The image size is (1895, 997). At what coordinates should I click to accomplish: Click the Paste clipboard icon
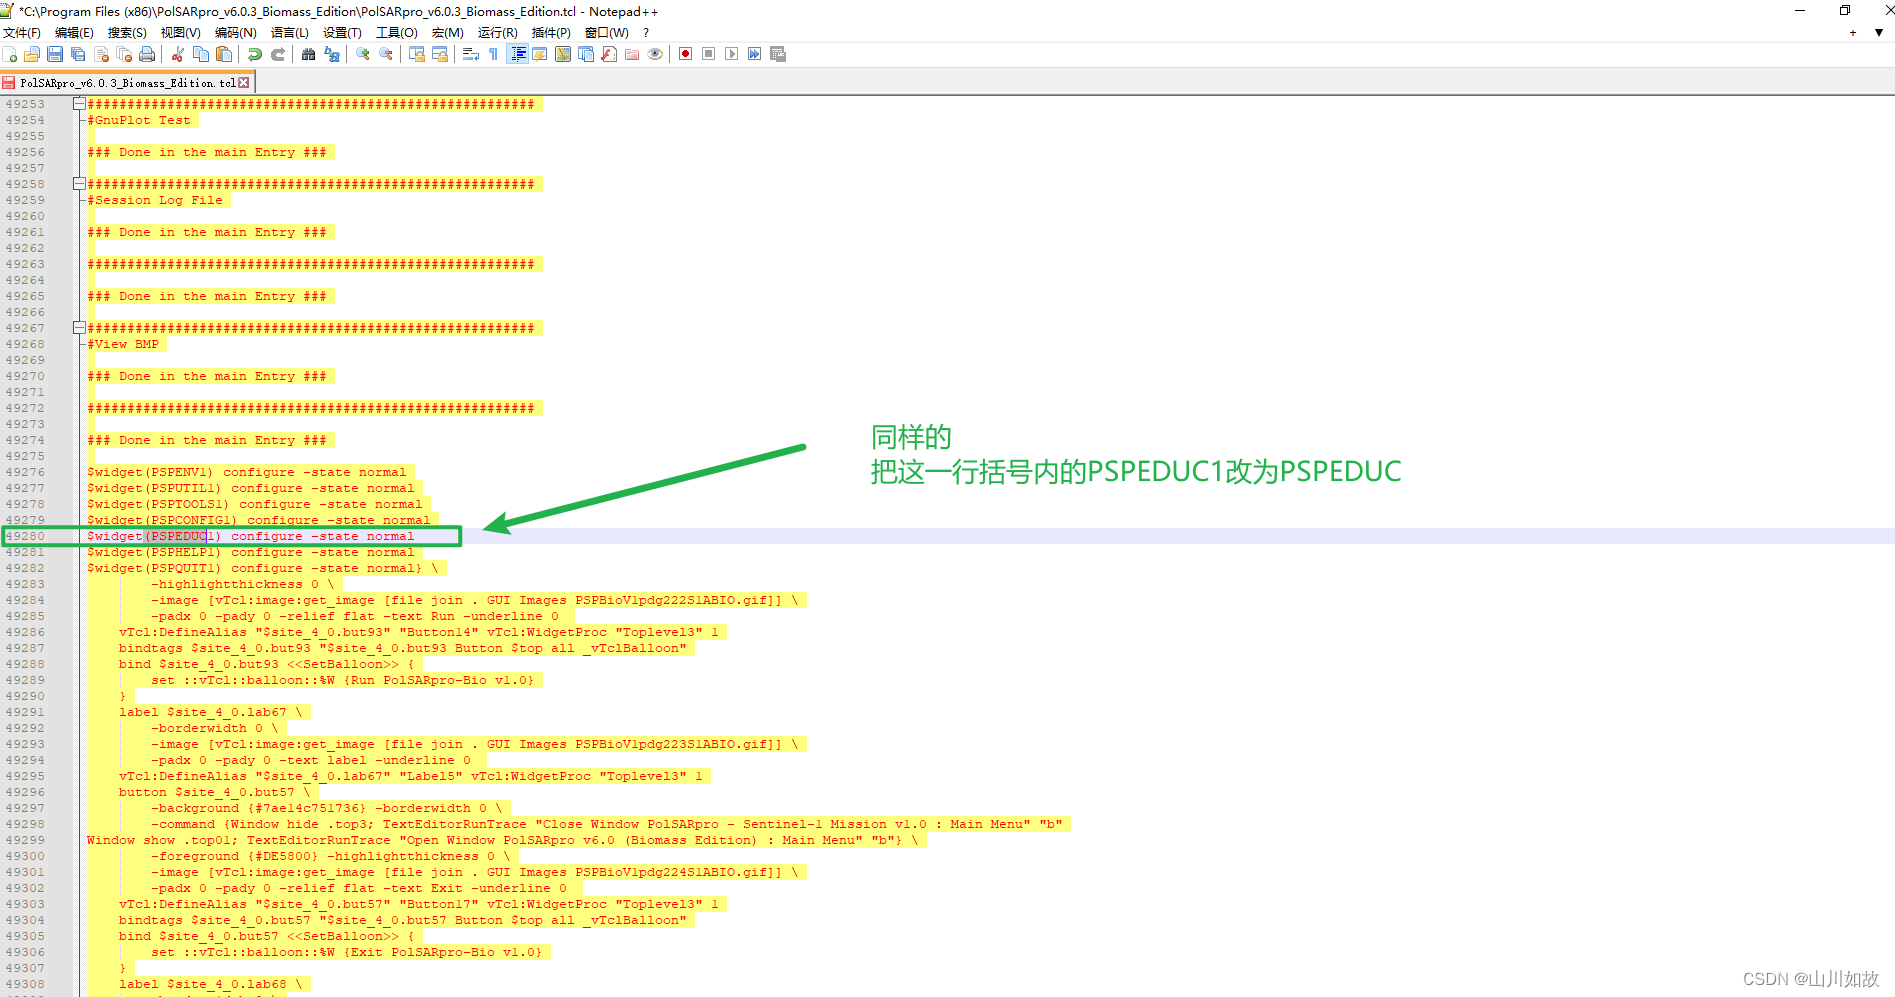pyautogui.click(x=224, y=54)
